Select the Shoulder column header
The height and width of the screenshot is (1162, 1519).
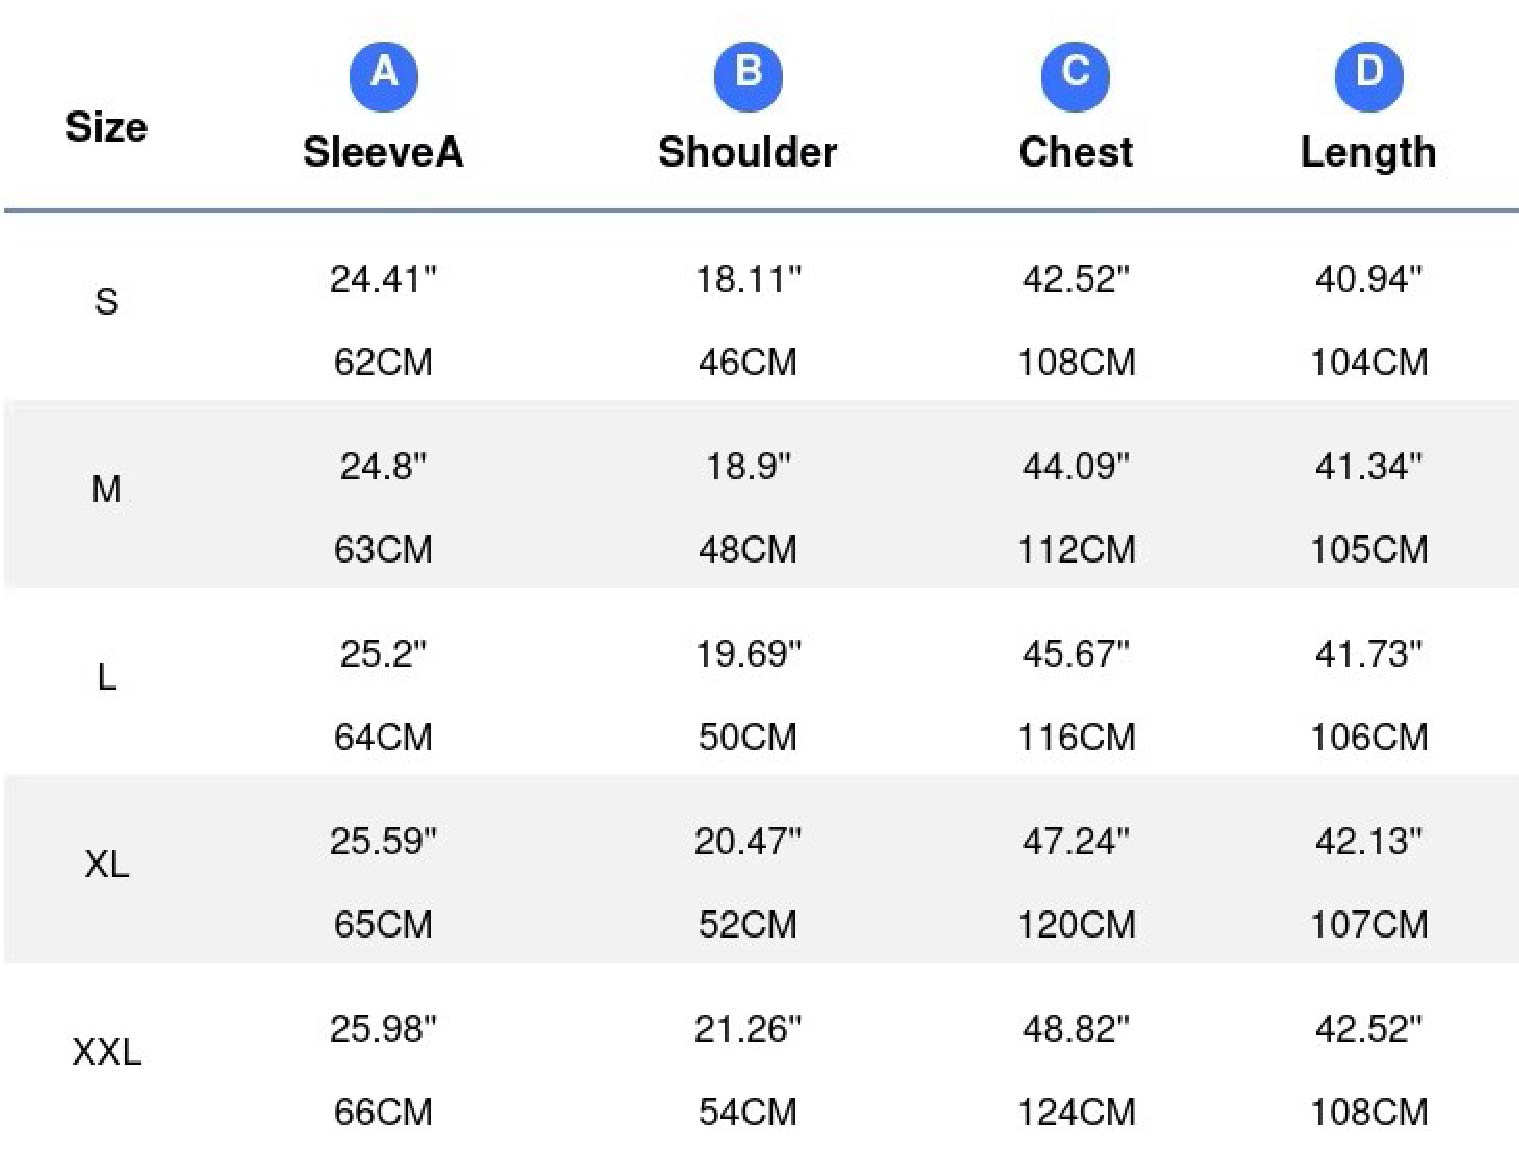point(747,152)
